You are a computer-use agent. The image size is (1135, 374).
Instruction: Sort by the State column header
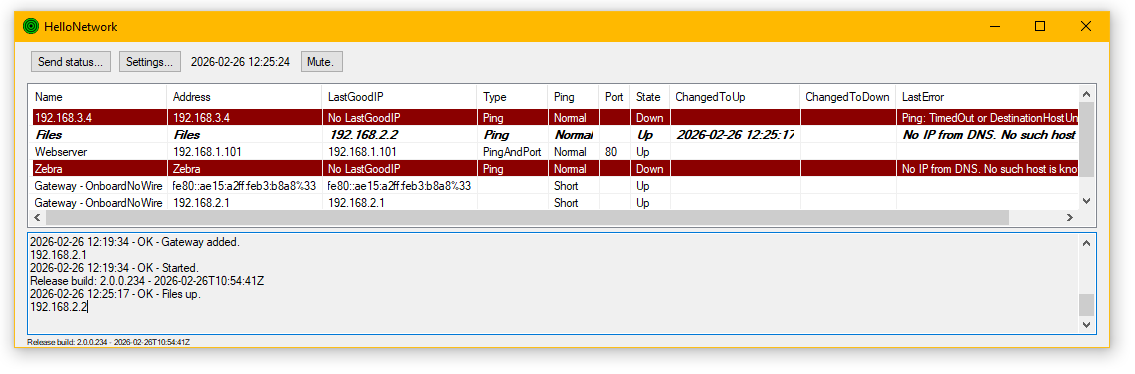click(x=650, y=97)
